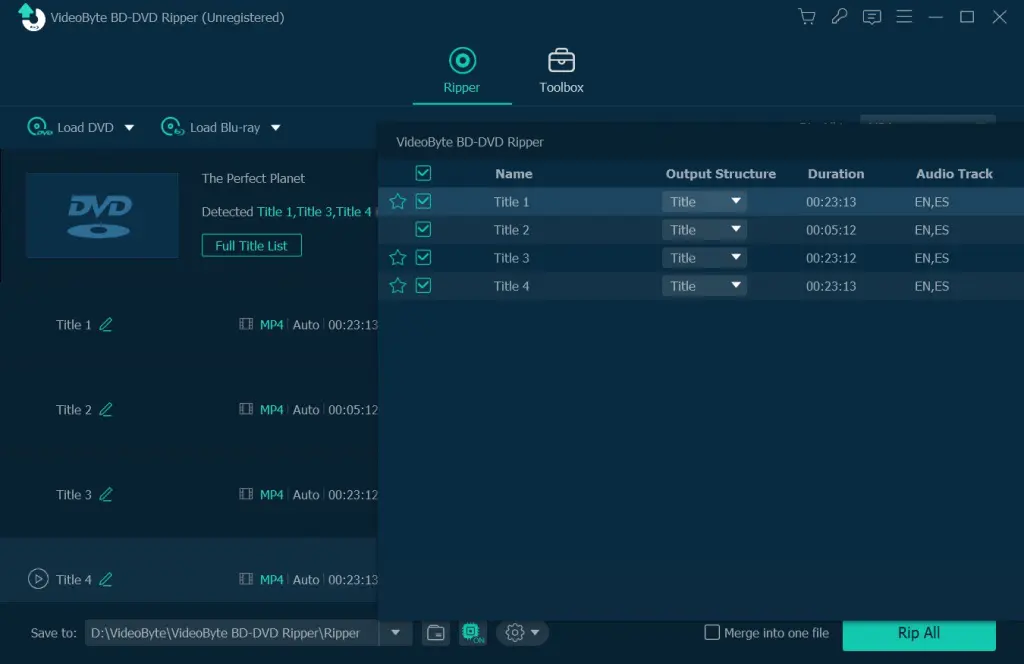Toggle the select-all checkbox in header
This screenshot has width=1024, height=664.
423,173
